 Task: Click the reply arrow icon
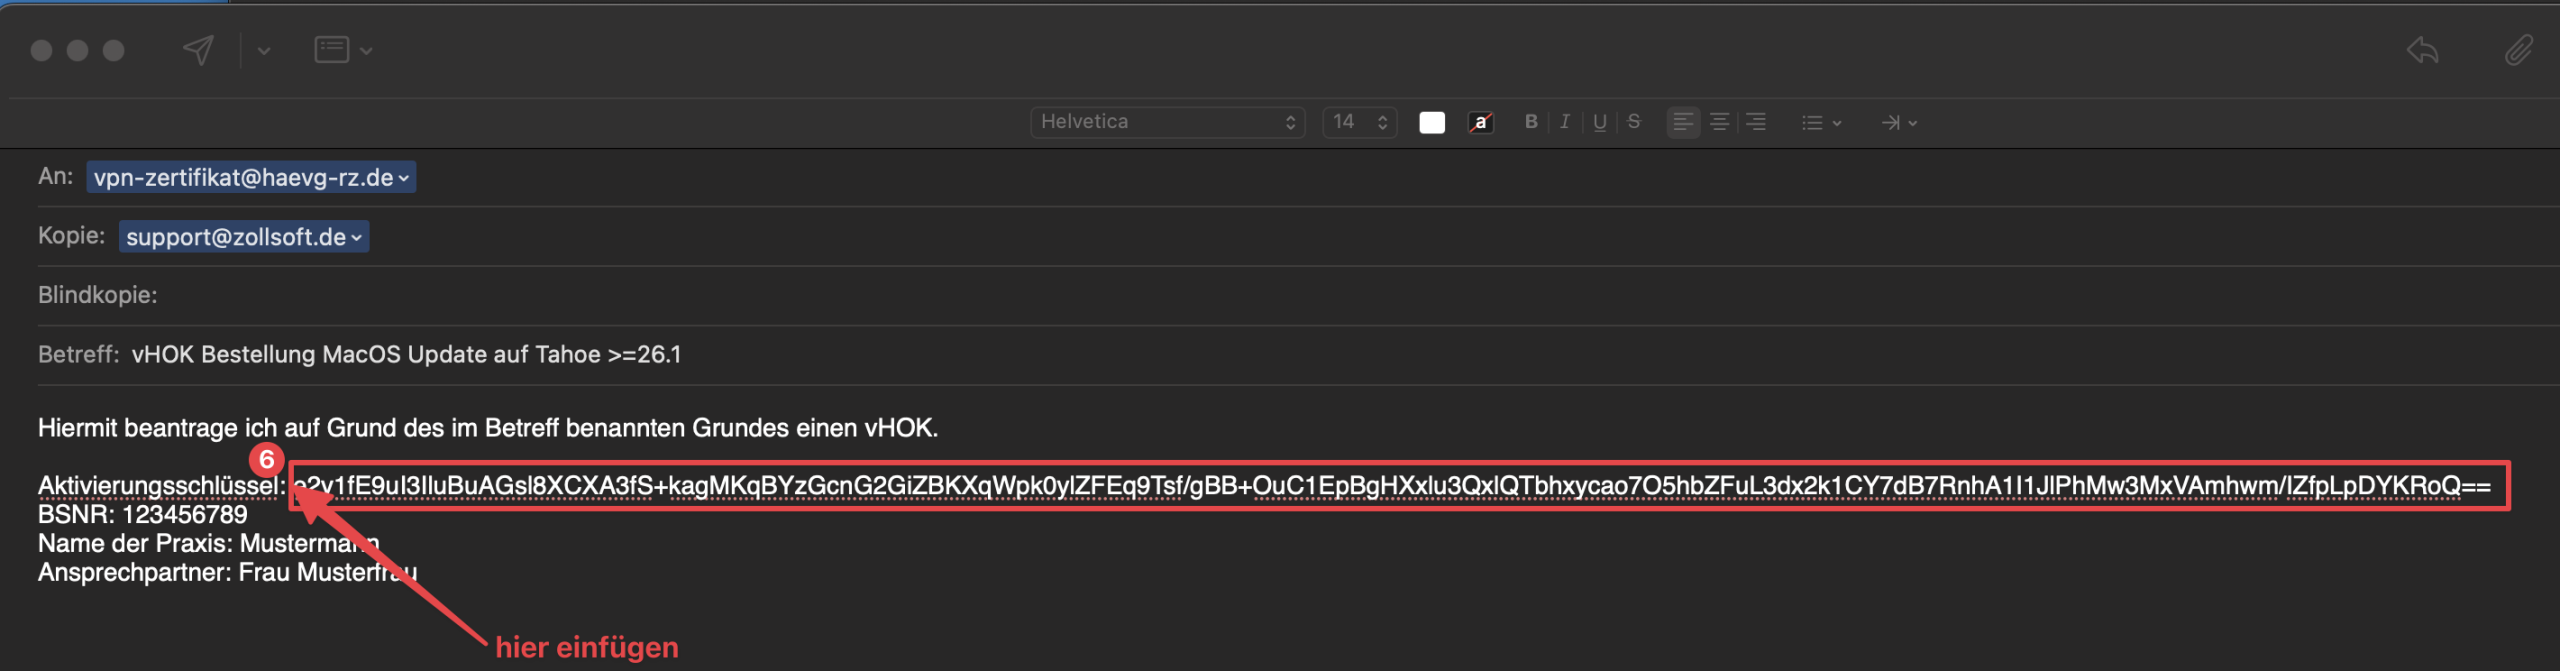[x=2422, y=50]
